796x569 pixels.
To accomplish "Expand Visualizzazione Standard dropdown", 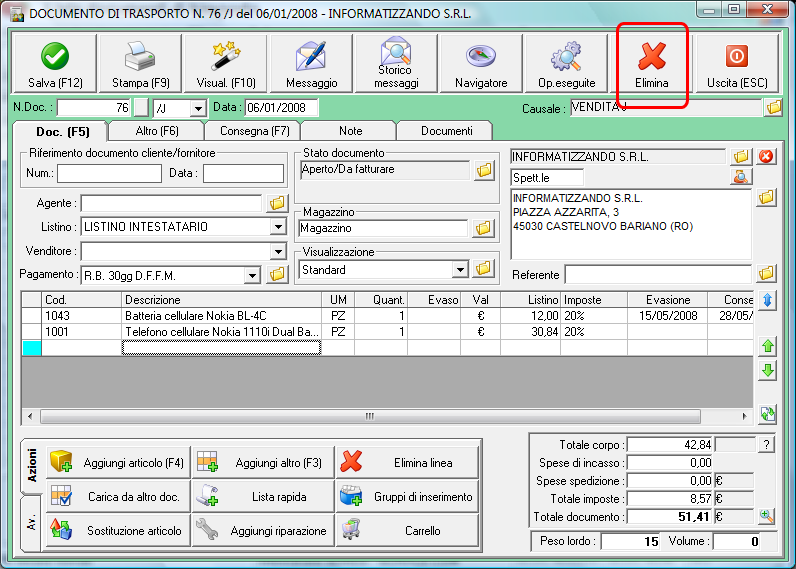I will pos(460,270).
